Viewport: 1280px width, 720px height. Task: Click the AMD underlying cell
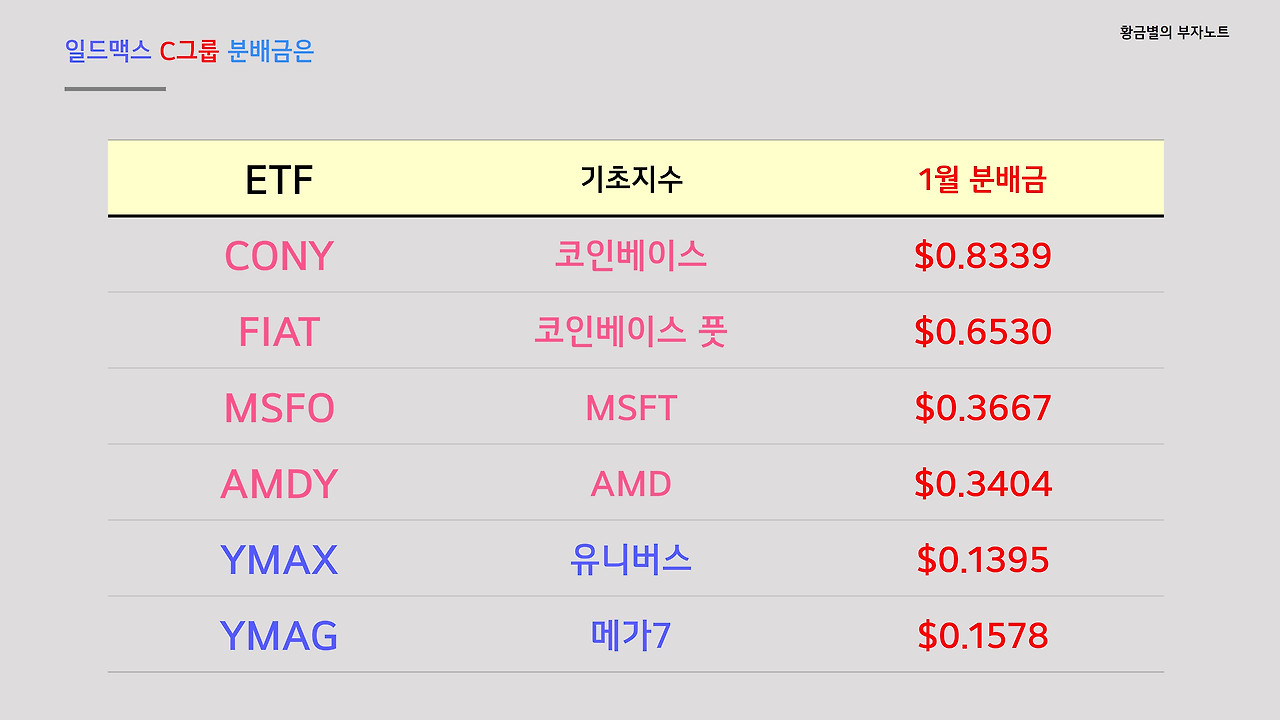point(631,484)
